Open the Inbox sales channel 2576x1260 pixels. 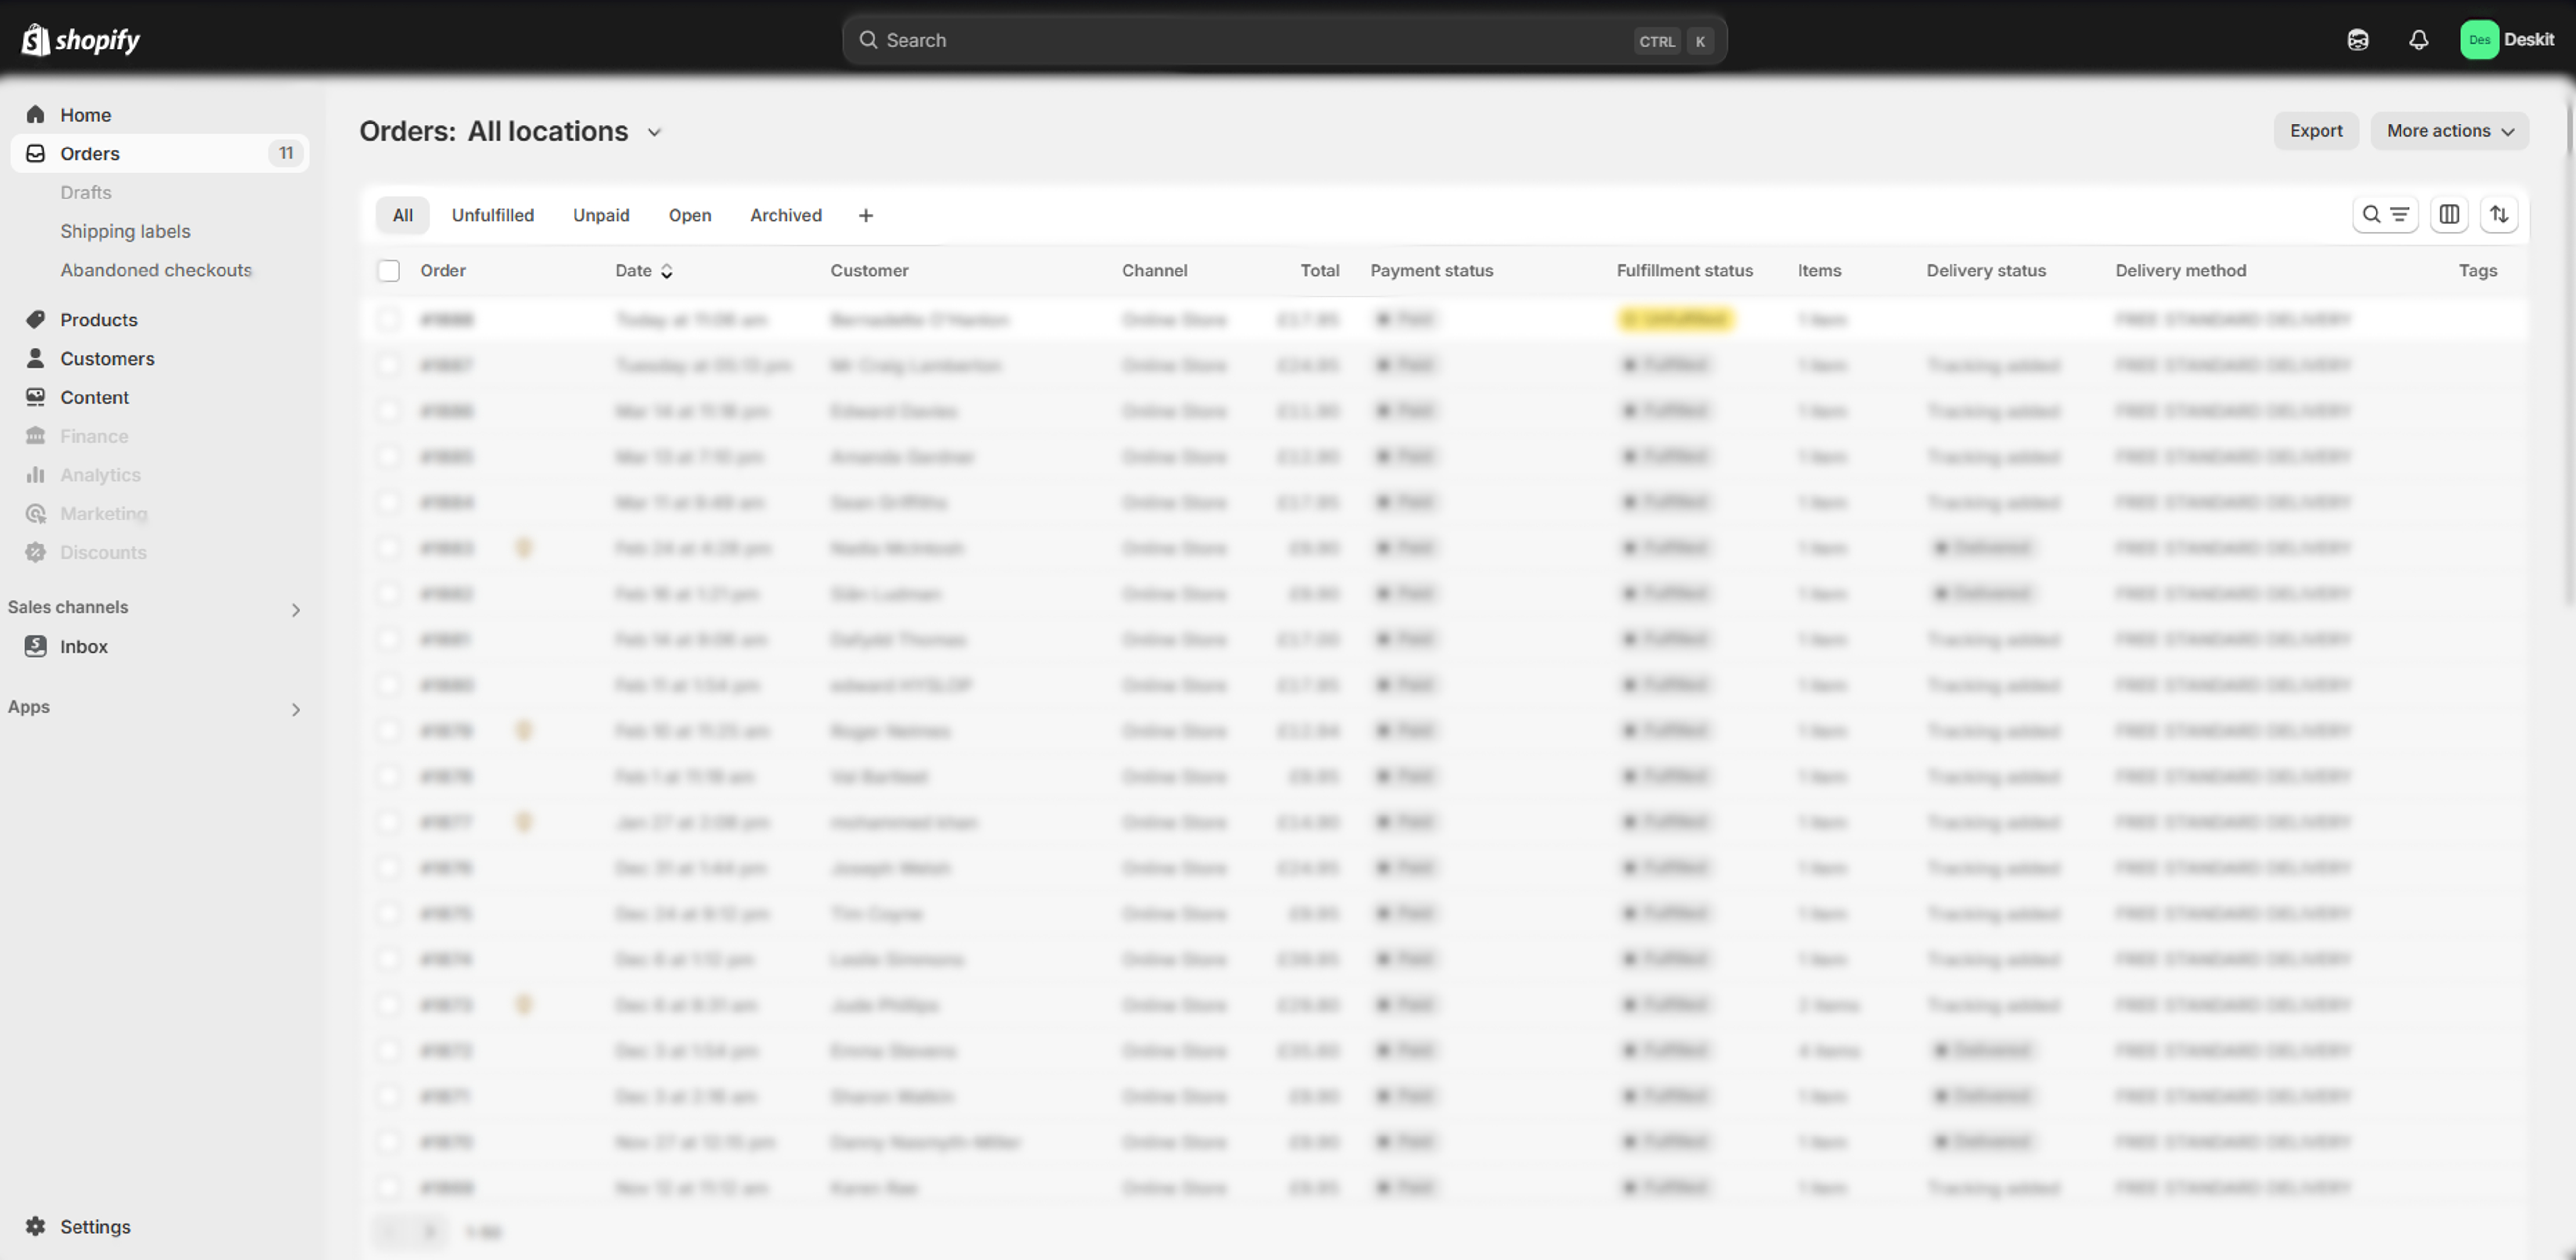tap(83, 646)
